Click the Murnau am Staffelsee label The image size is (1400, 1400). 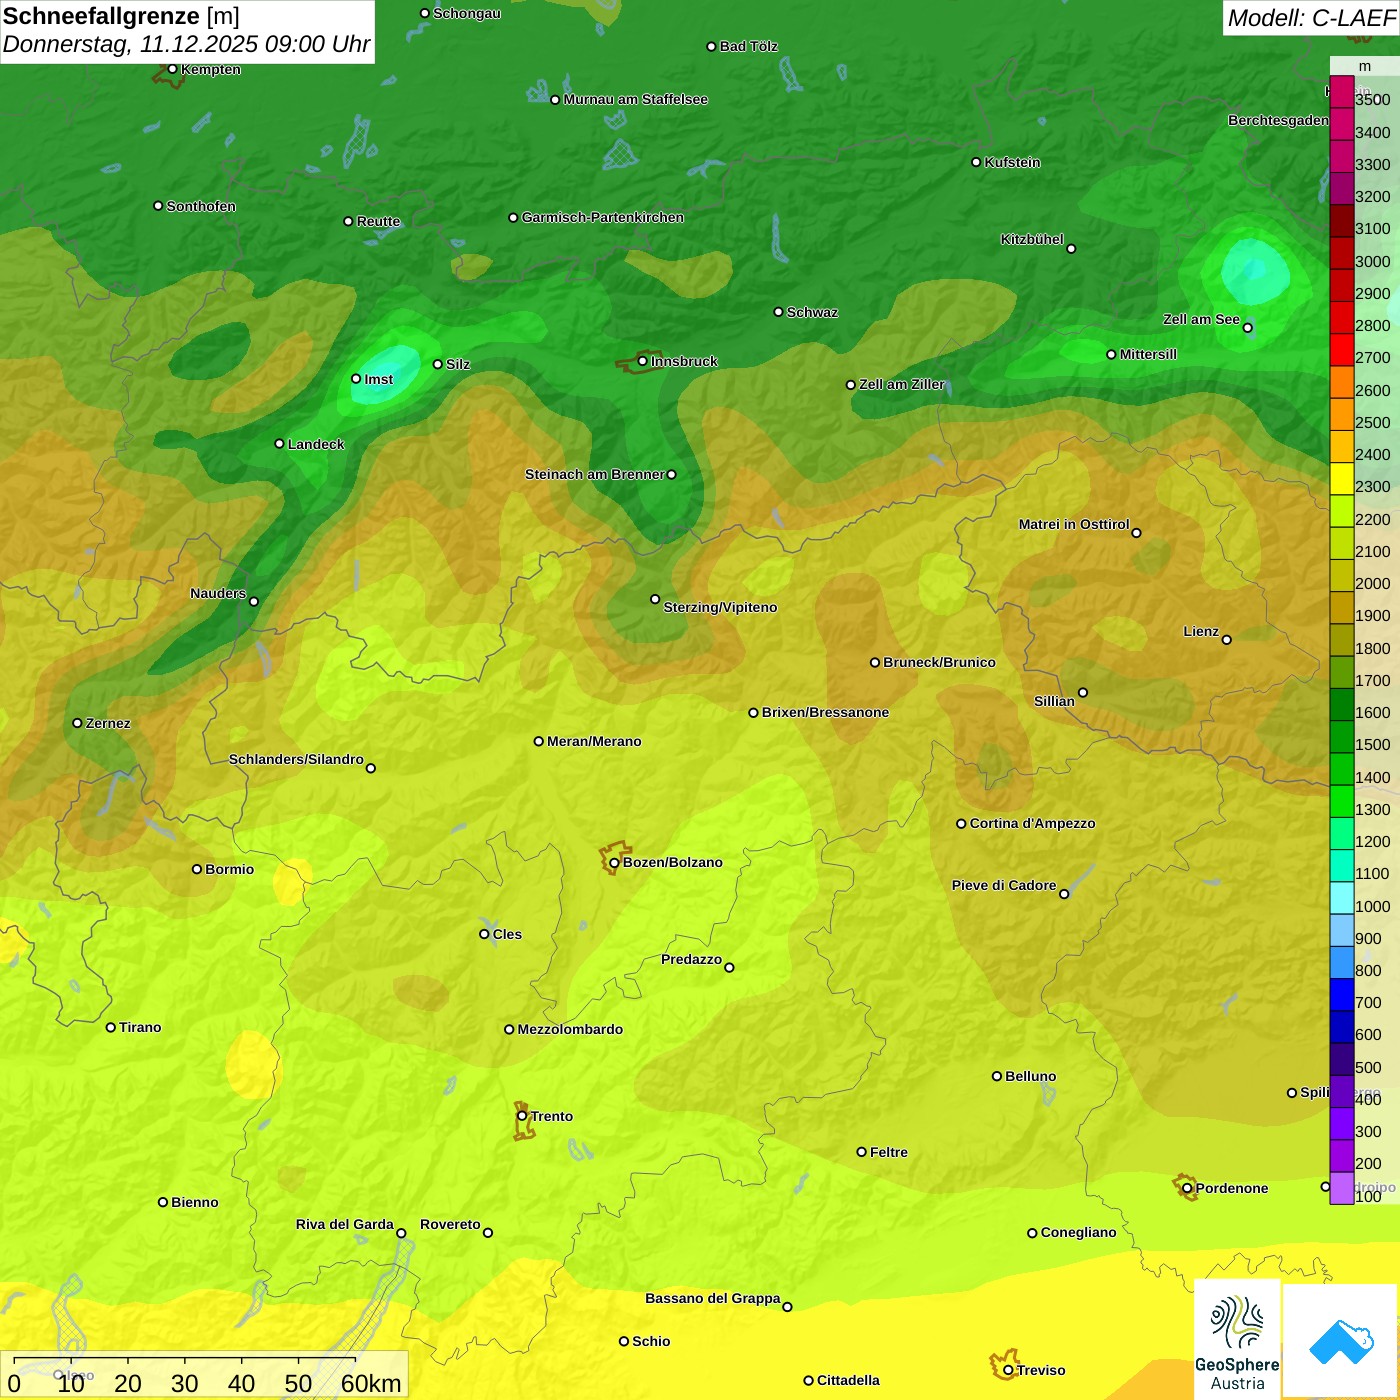[636, 99]
